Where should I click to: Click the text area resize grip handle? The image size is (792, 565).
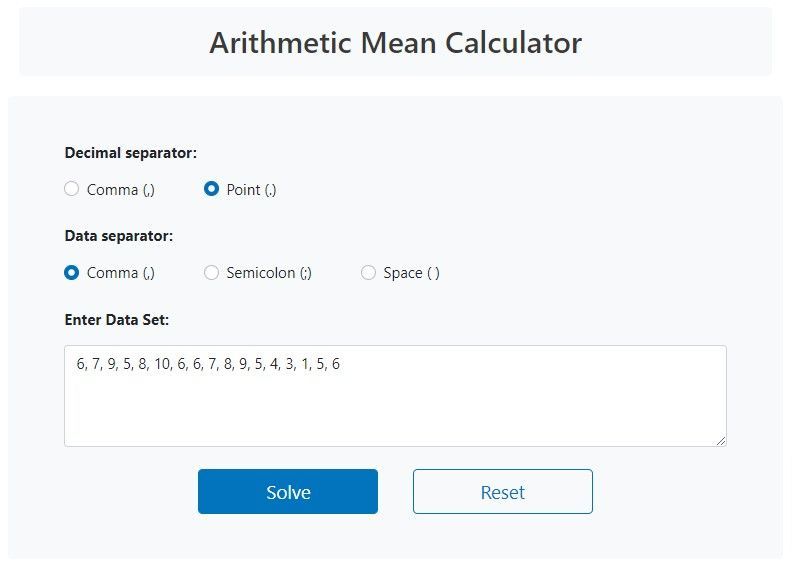[x=721, y=441]
